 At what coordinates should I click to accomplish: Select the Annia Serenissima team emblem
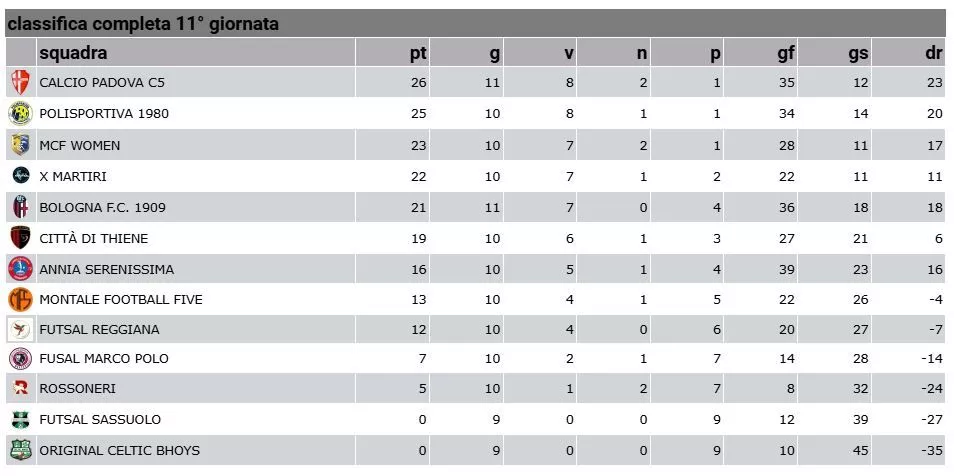point(20,268)
